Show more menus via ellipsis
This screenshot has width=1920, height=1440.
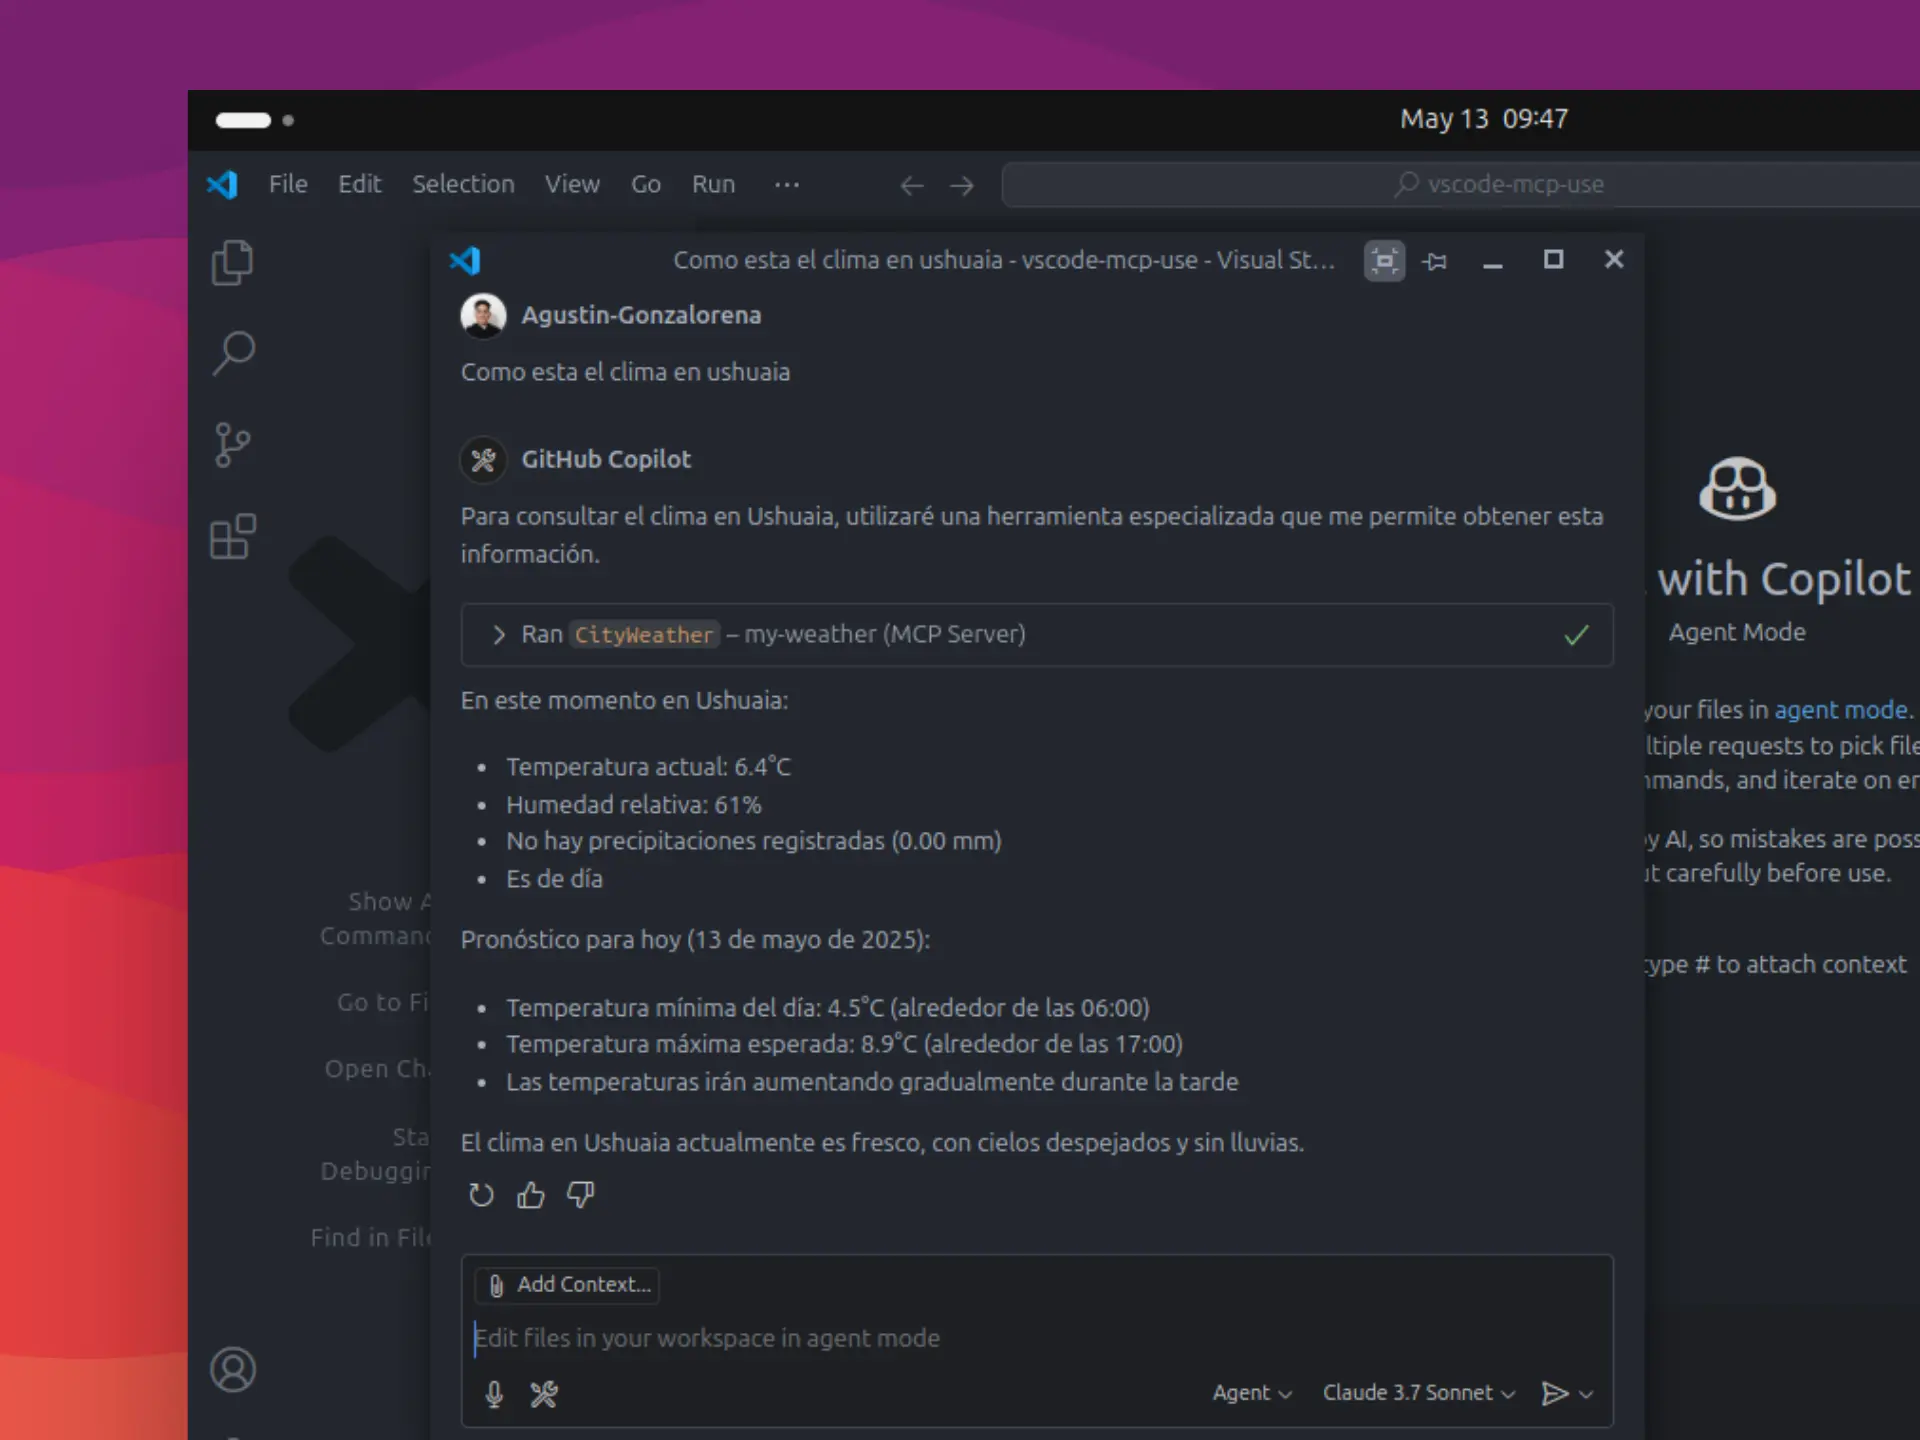tap(787, 184)
